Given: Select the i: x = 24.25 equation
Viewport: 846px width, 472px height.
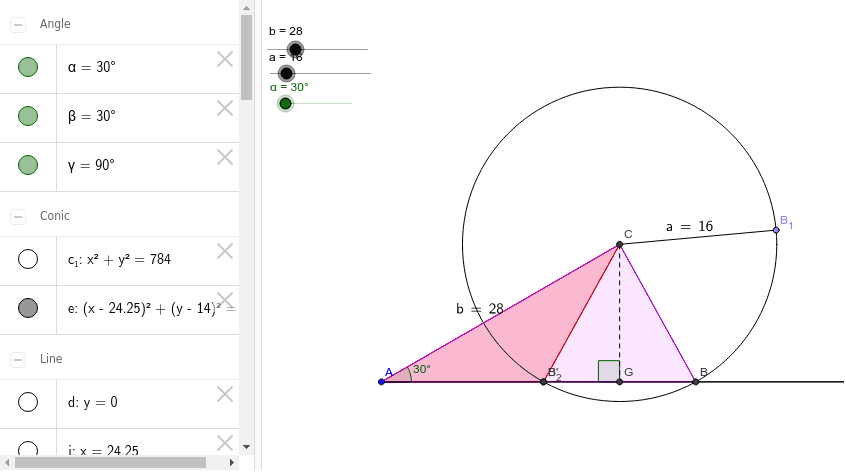Looking at the screenshot, I should pyautogui.click(x=103, y=450).
